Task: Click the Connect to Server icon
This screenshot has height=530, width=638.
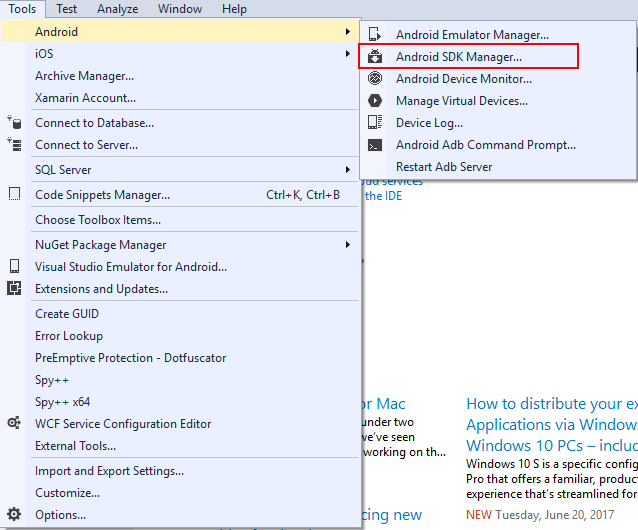Action: tap(14, 144)
